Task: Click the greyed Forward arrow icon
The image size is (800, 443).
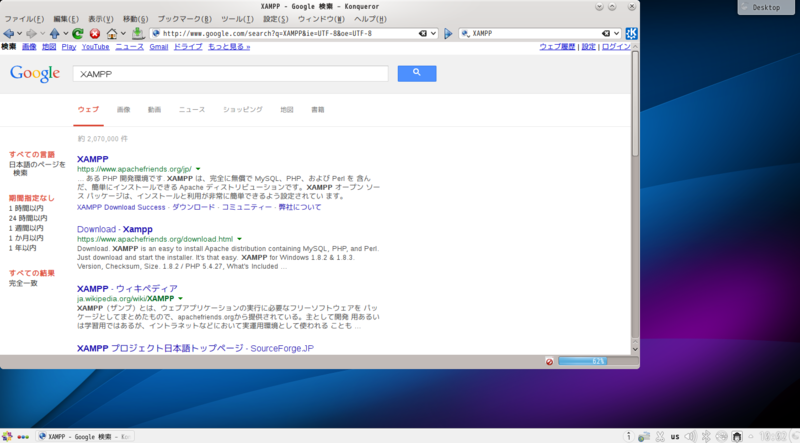Action: coord(31,34)
